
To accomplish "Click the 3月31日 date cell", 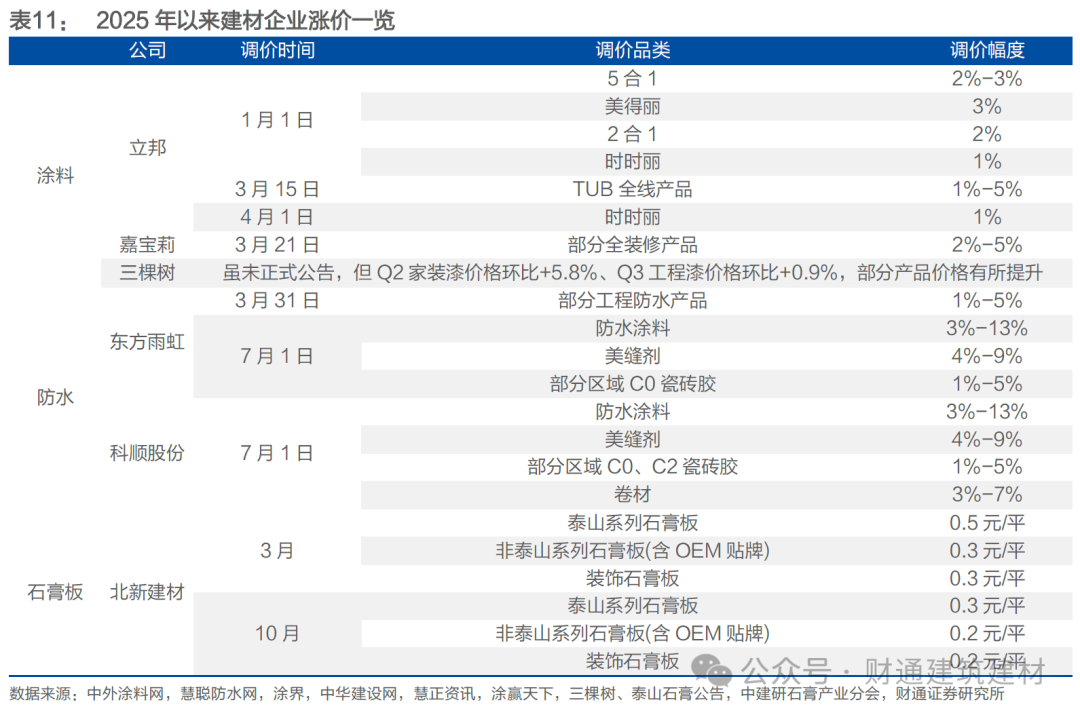I will pos(278,300).
